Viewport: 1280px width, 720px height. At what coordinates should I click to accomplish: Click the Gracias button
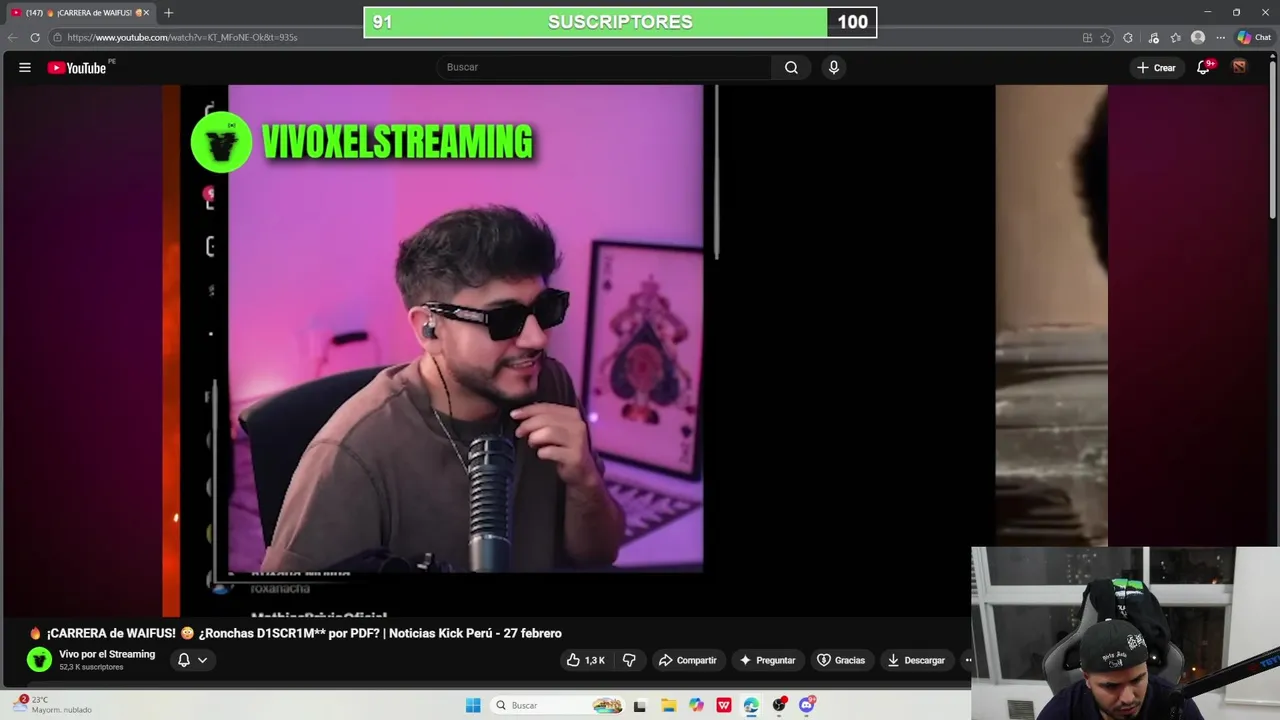(x=841, y=660)
